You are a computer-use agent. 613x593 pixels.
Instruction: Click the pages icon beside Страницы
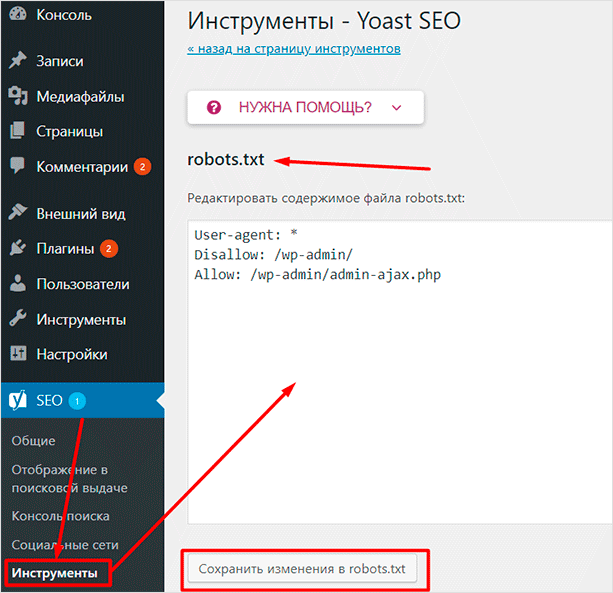coord(17,131)
